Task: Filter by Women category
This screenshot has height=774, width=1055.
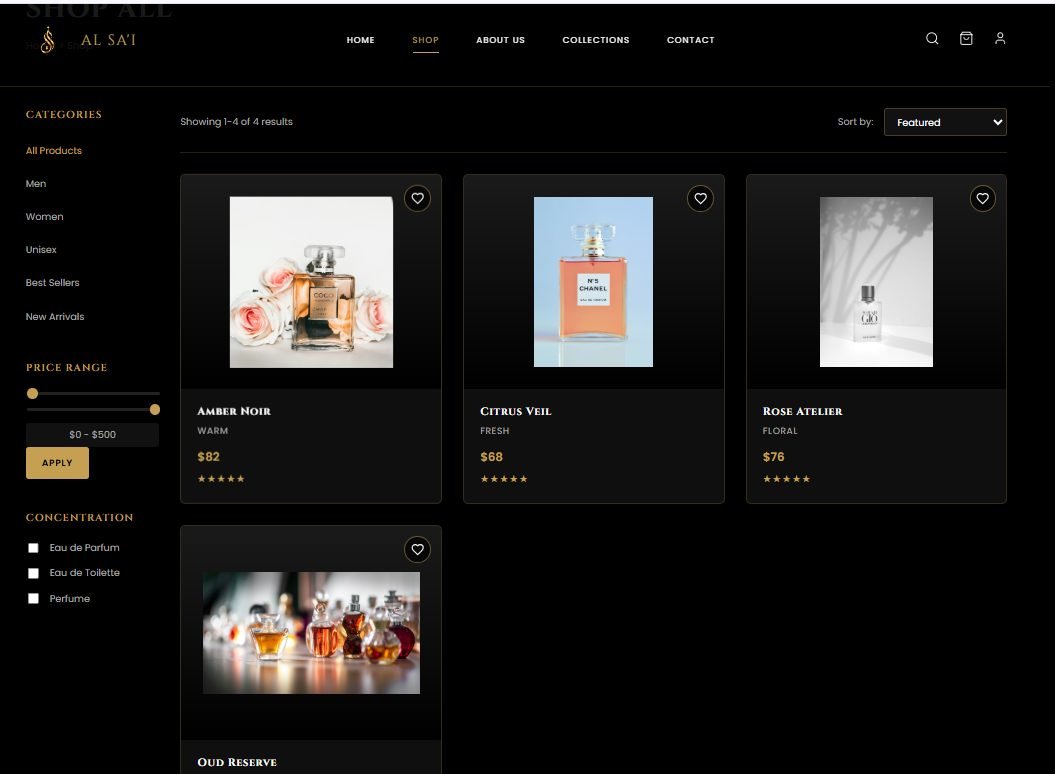Action: (x=44, y=217)
